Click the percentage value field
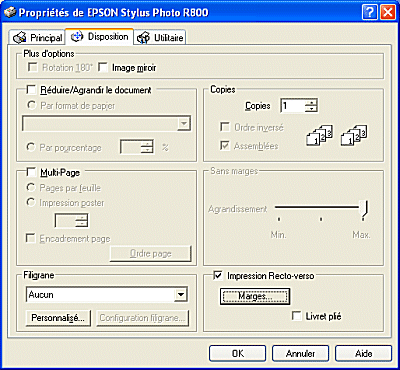 [x=131, y=147]
